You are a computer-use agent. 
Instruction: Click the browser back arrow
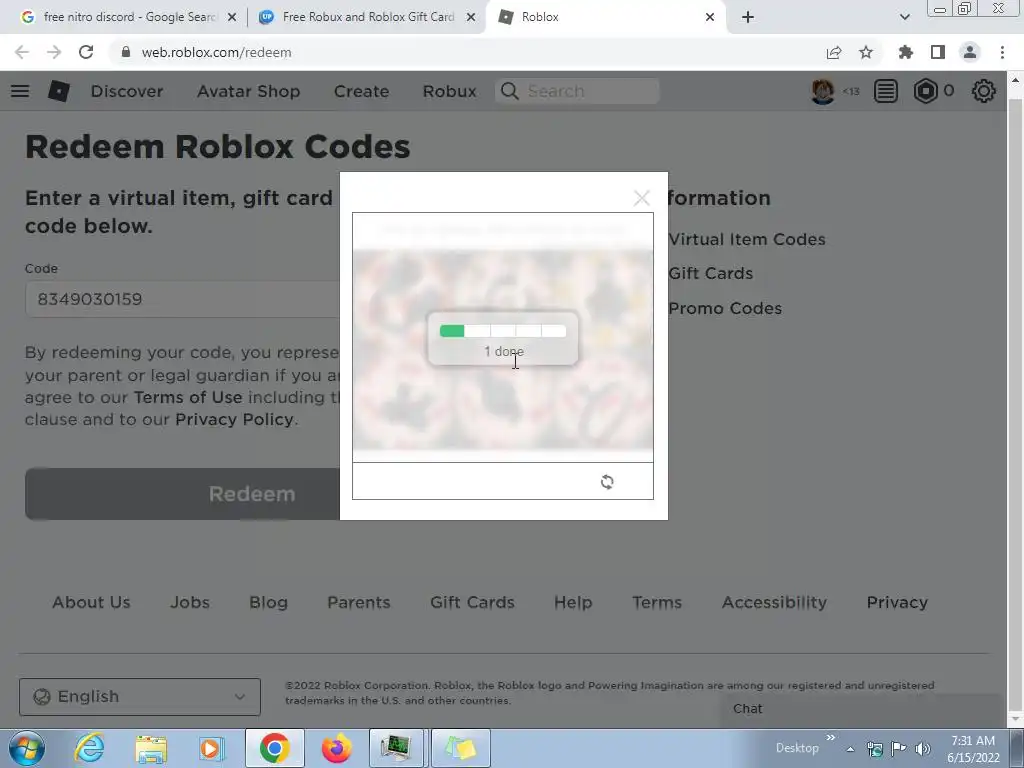pyautogui.click(x=22, y=52)
